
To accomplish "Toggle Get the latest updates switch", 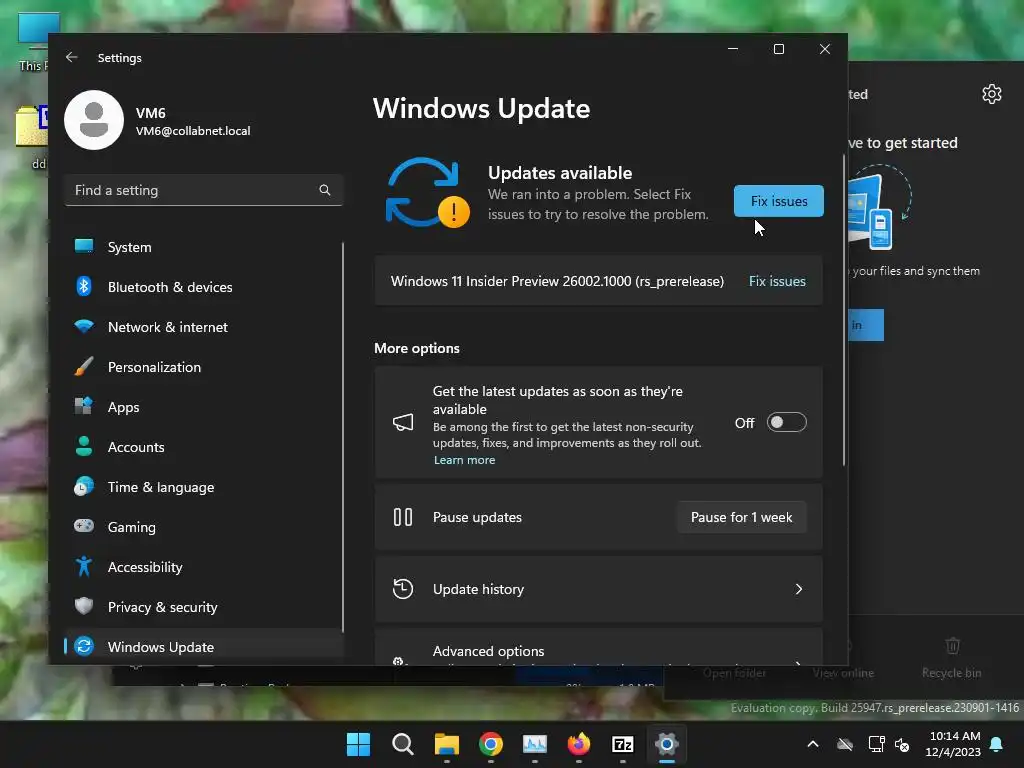I will [x=786, y=423].
